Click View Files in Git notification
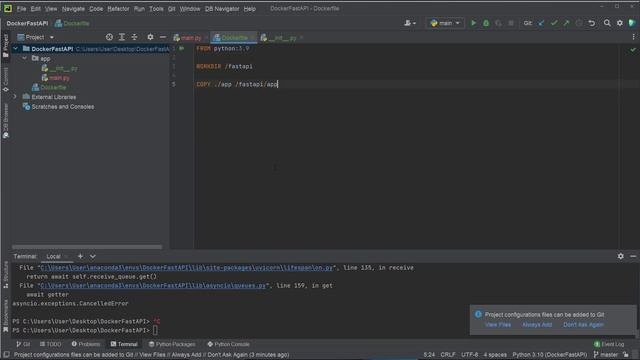Image resolution: width=640 pixels, height=360 pixels. pyautogui.click(x=498, y=325)
